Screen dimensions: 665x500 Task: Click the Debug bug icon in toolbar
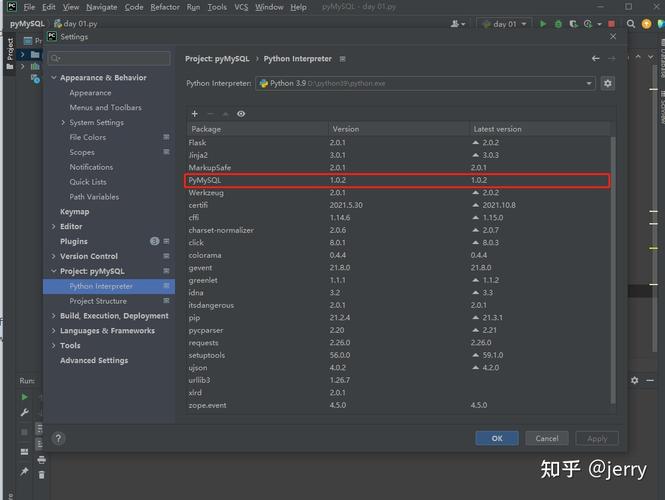click(559, 24)
